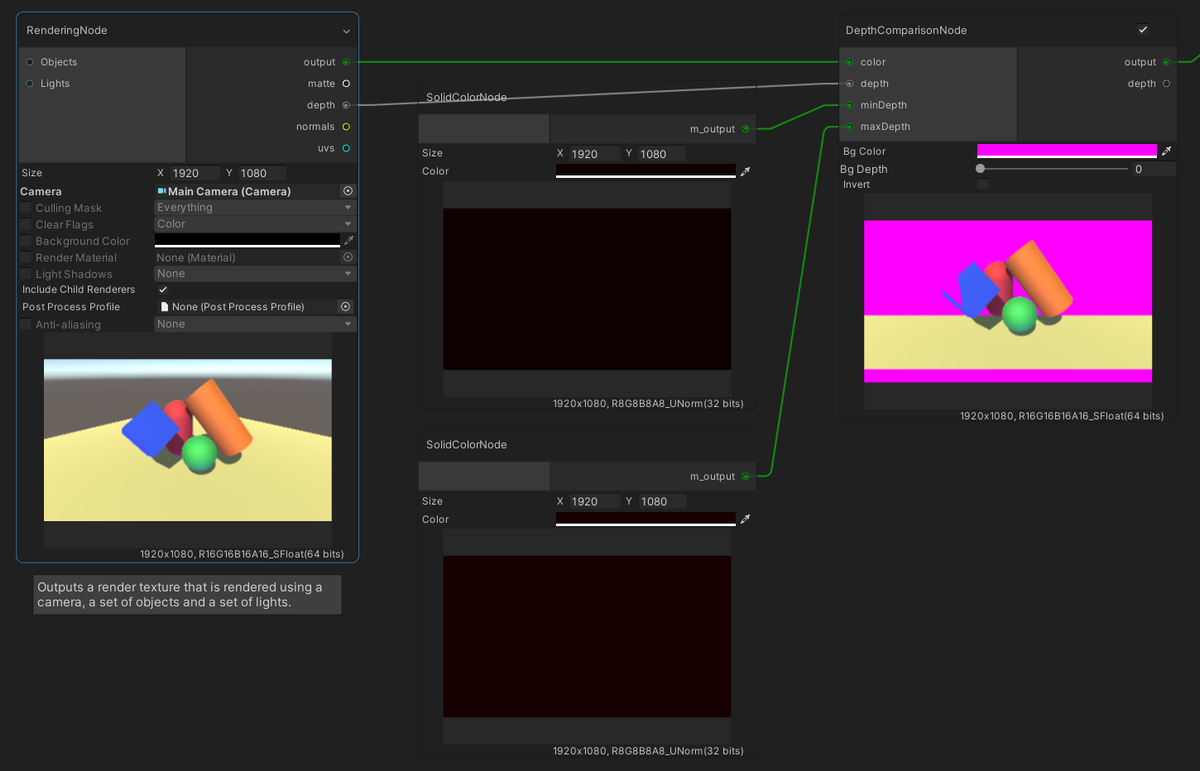The height and width of the screenshot is (771, 1200).
Task: Enable the Invert checkbox in DepthComparisonNode
Action: tap(982, 185)
